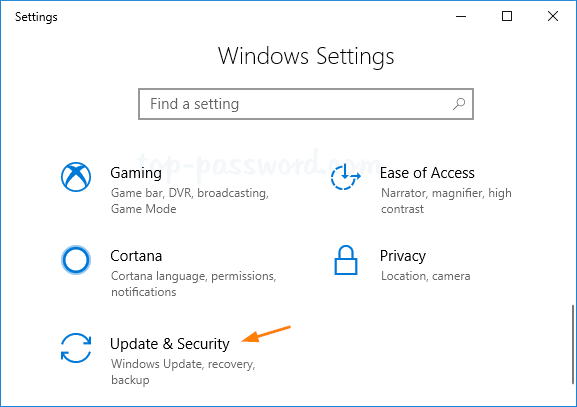This screenshot has height=407, width=577.
Task: Click the 'Game bar, DVR, broadcasting' description
Action: click(190, 201)
